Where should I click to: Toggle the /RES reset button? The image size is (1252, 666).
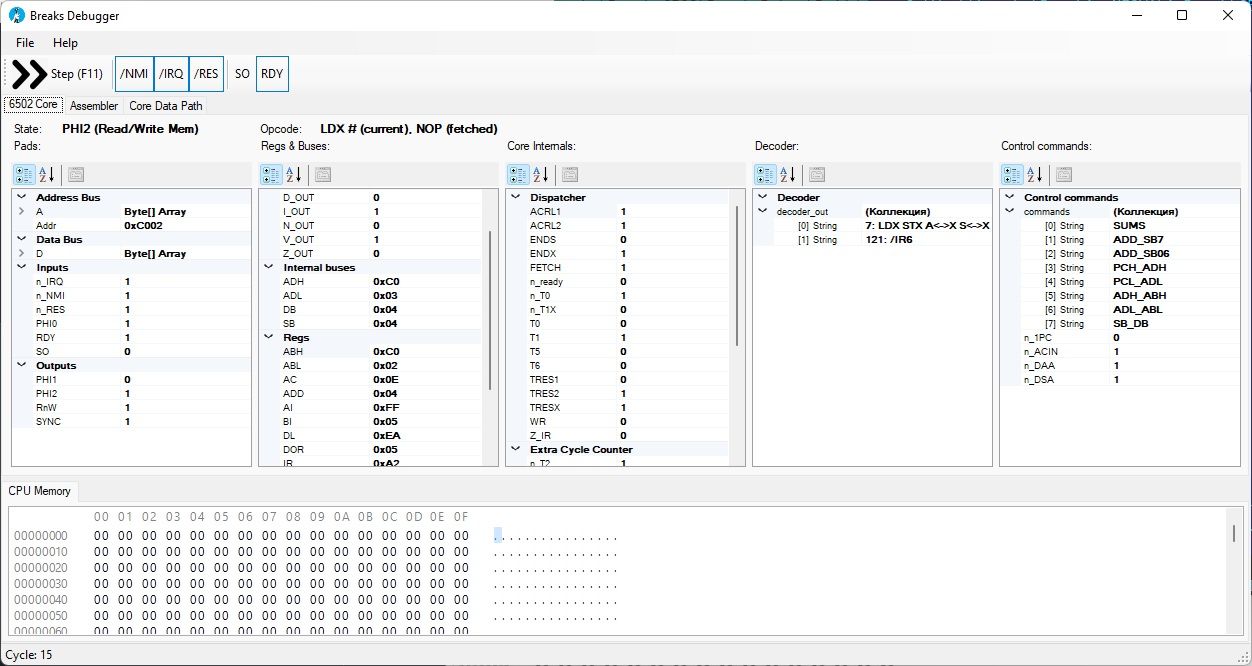point(206,74)
